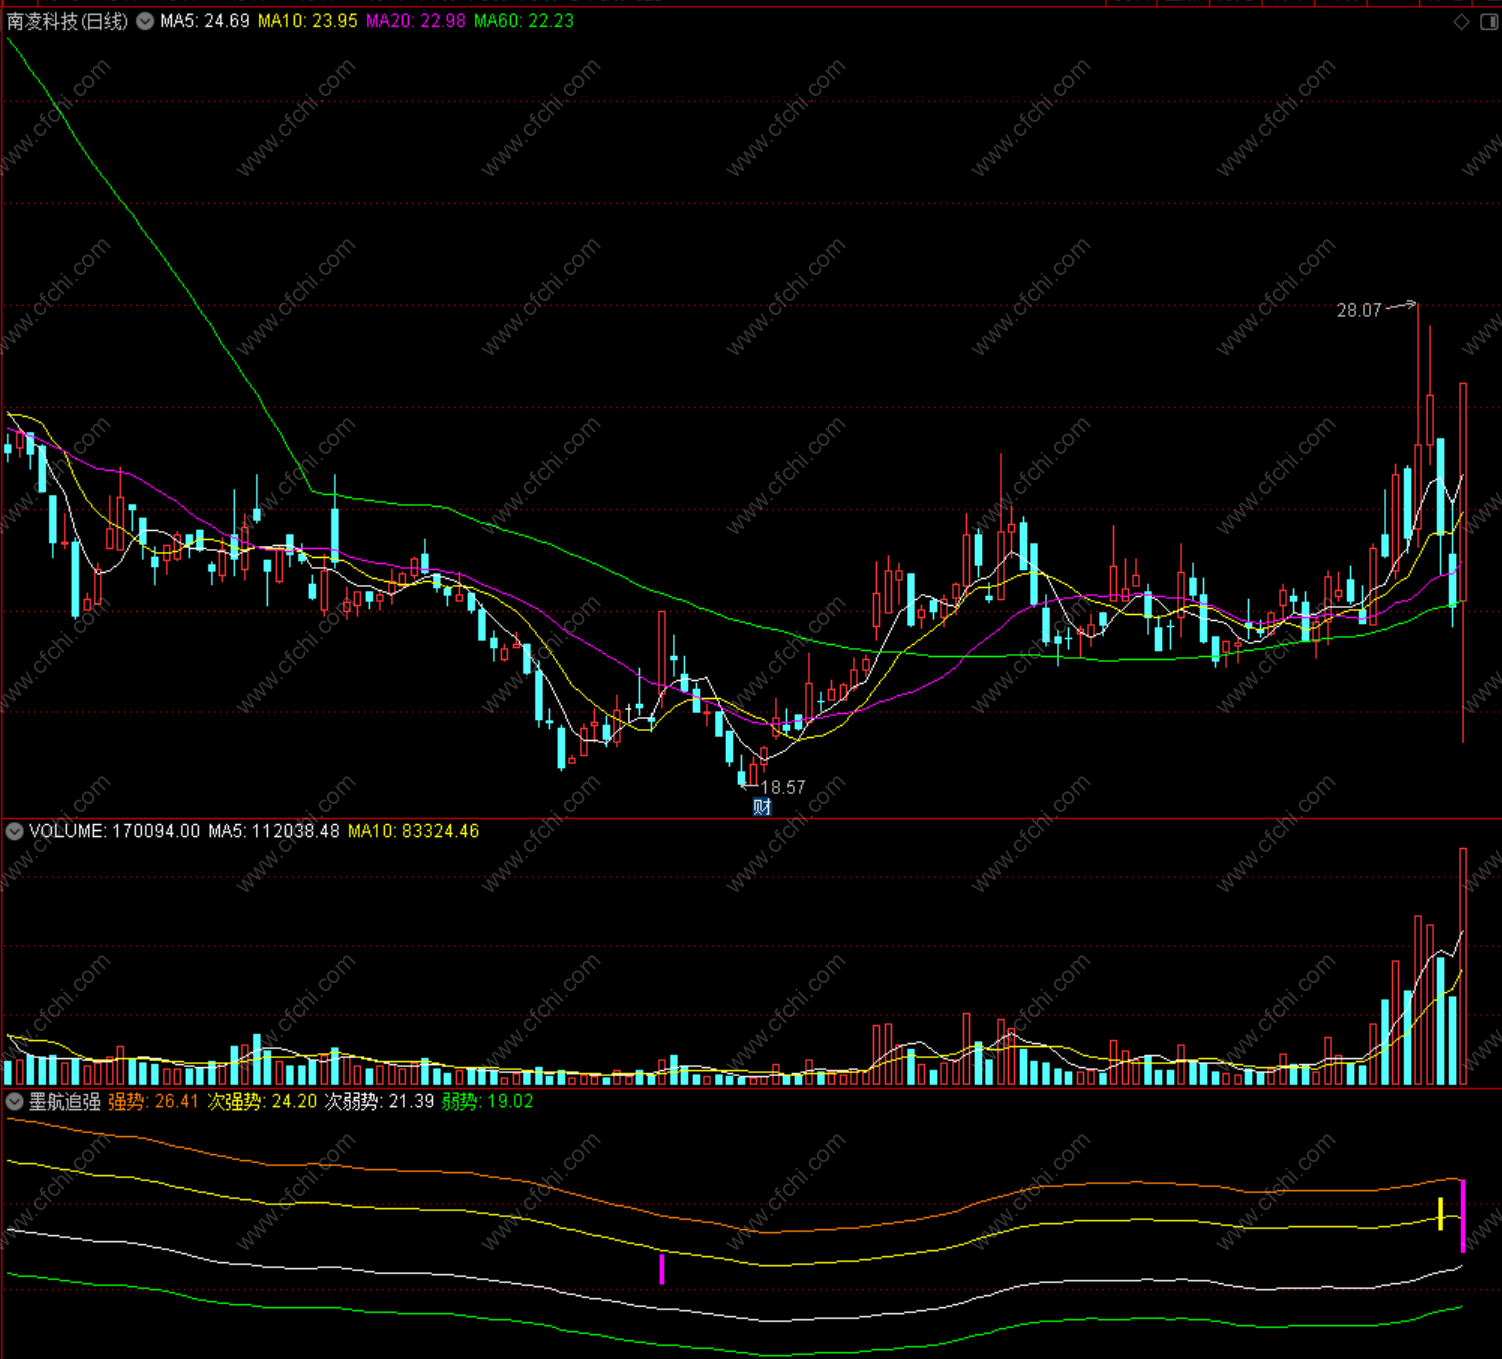The height and width of the screenshot is (1359, 1502).
Task: Click the 弱势: 19.02 value
Action: click(488, 1102)
